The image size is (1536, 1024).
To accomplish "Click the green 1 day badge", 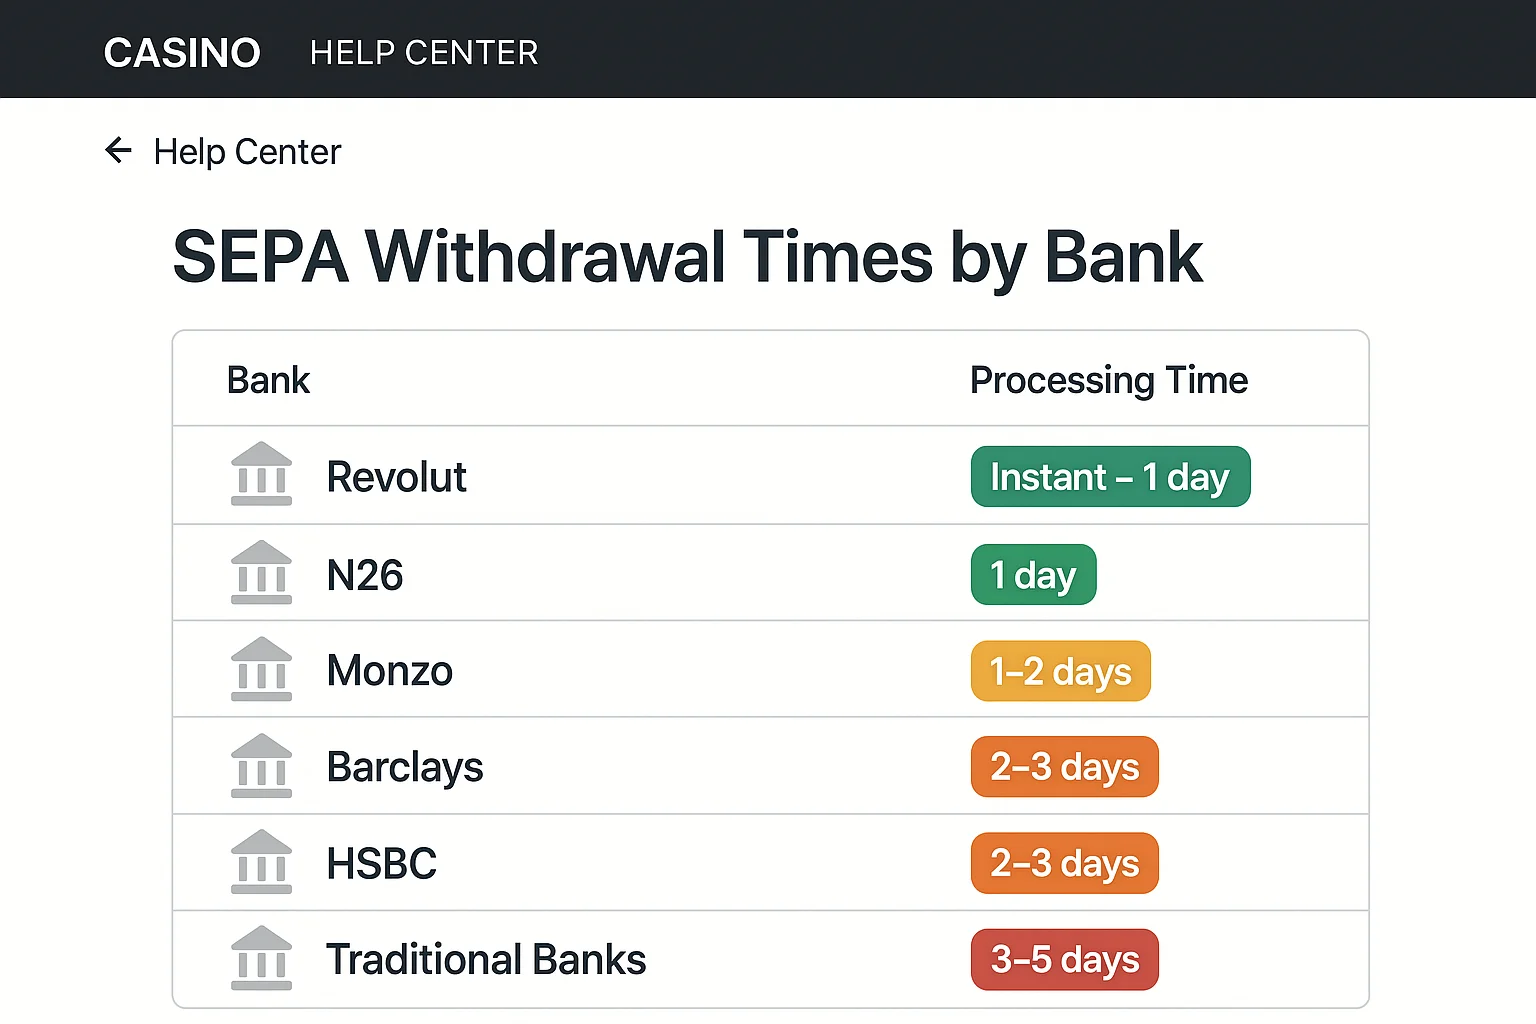I will click(x=1033, y=575).
